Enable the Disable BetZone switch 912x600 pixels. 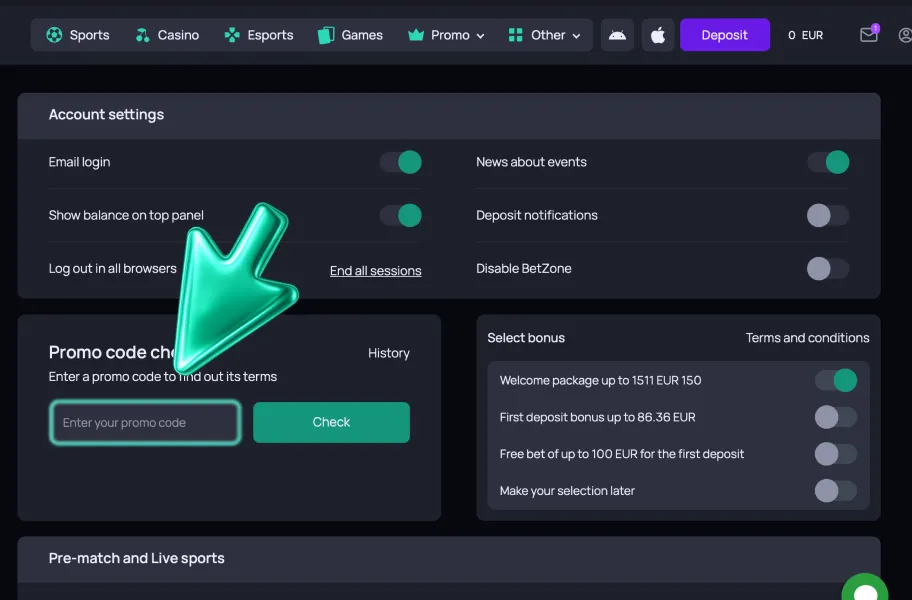(827, 268)
